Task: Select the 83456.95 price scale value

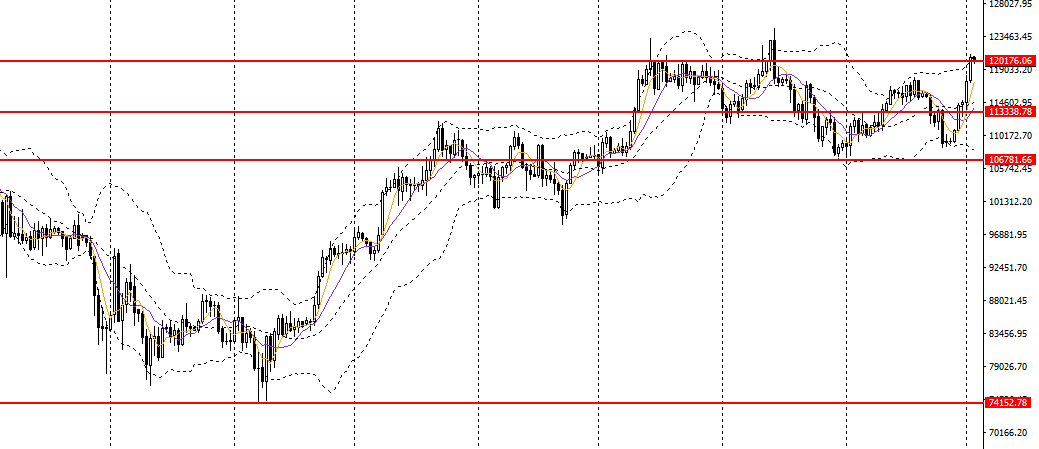Action: [1010, 334]
